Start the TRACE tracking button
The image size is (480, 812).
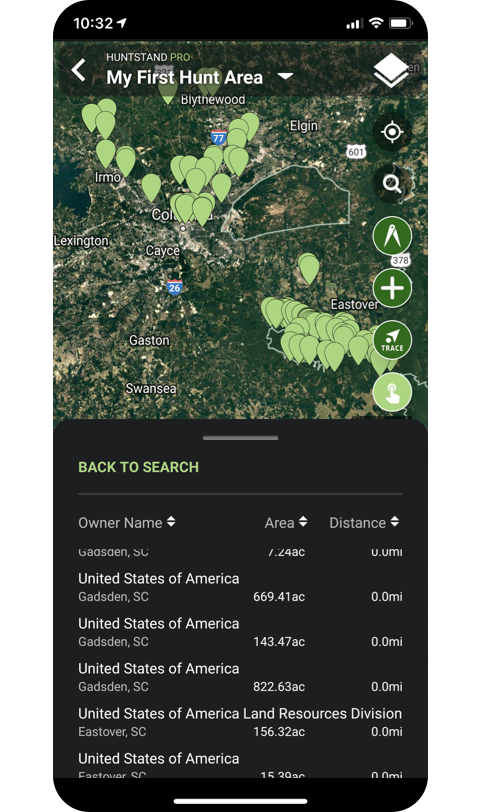tap(392, 340)
